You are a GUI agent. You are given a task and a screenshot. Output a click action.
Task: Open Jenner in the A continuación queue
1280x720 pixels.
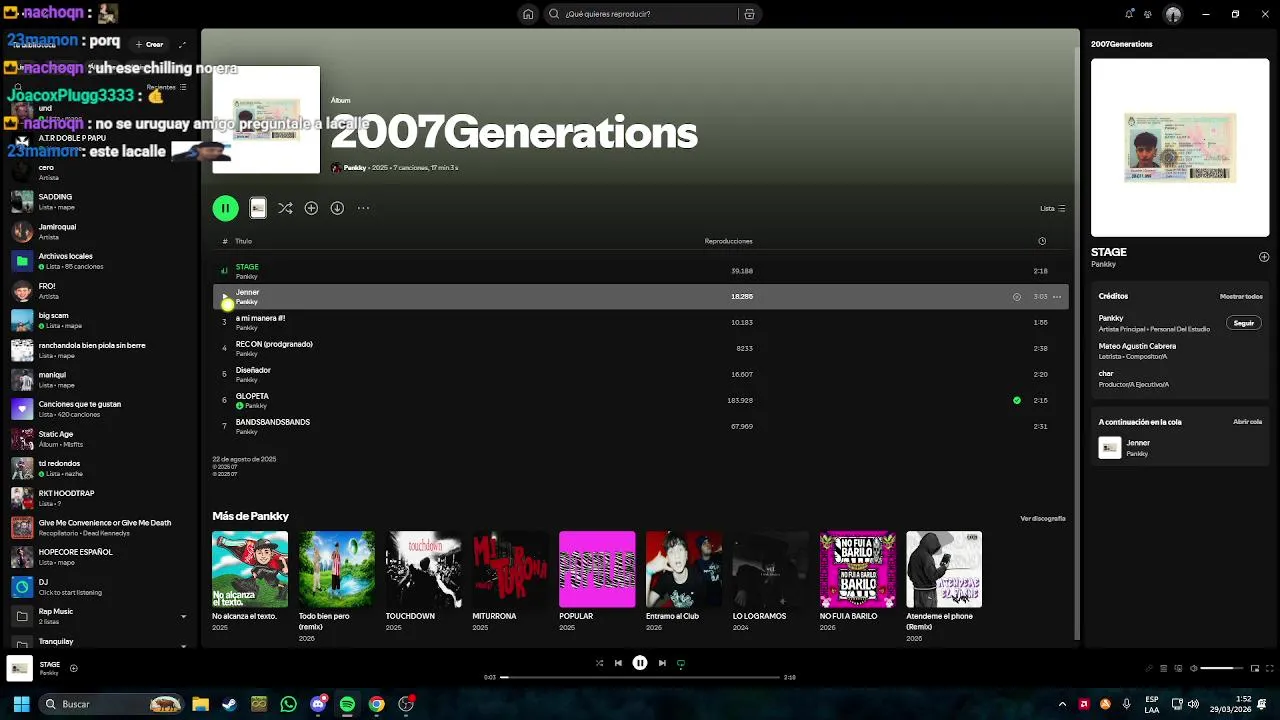coord(1180,448)
